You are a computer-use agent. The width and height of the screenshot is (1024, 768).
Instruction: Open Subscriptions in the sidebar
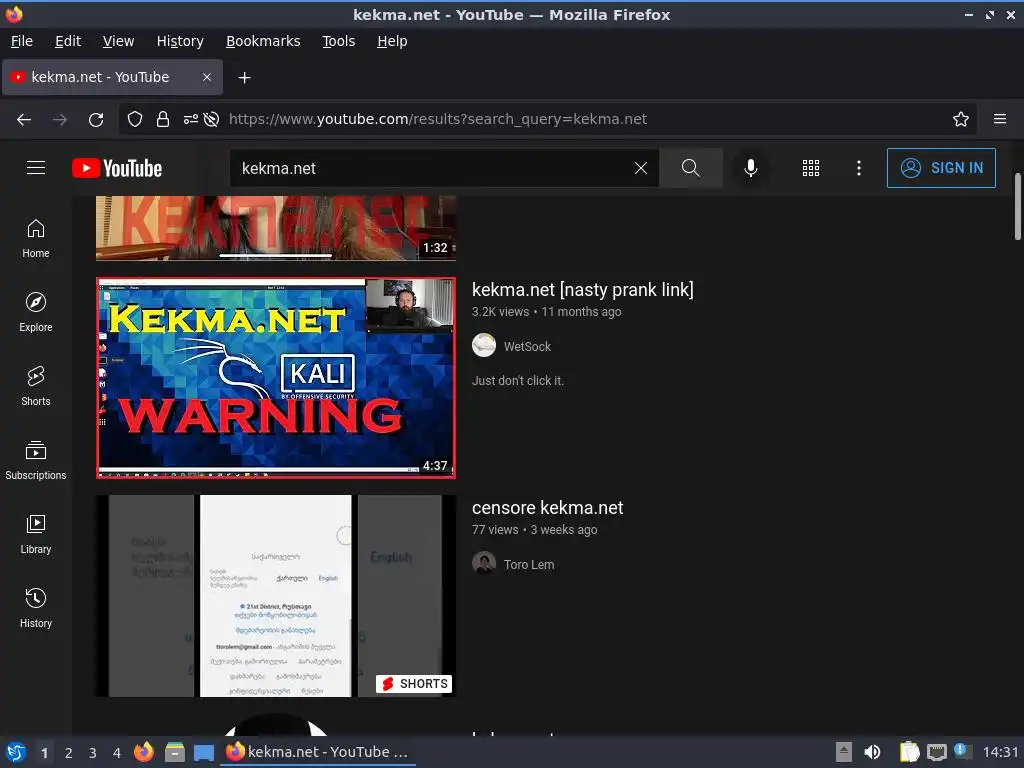(x=36, y=460)
